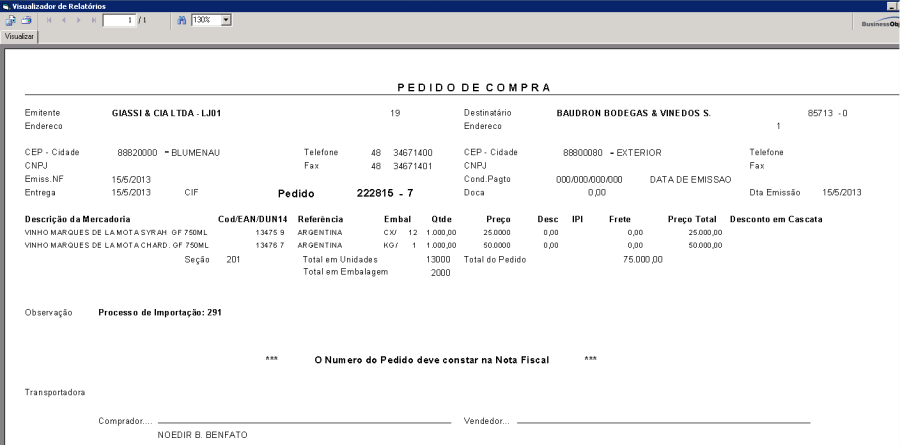Screen dimensions: 900x445
Task: Click the DATA DE EMISSAO text
Action: (x=690, y=180)
